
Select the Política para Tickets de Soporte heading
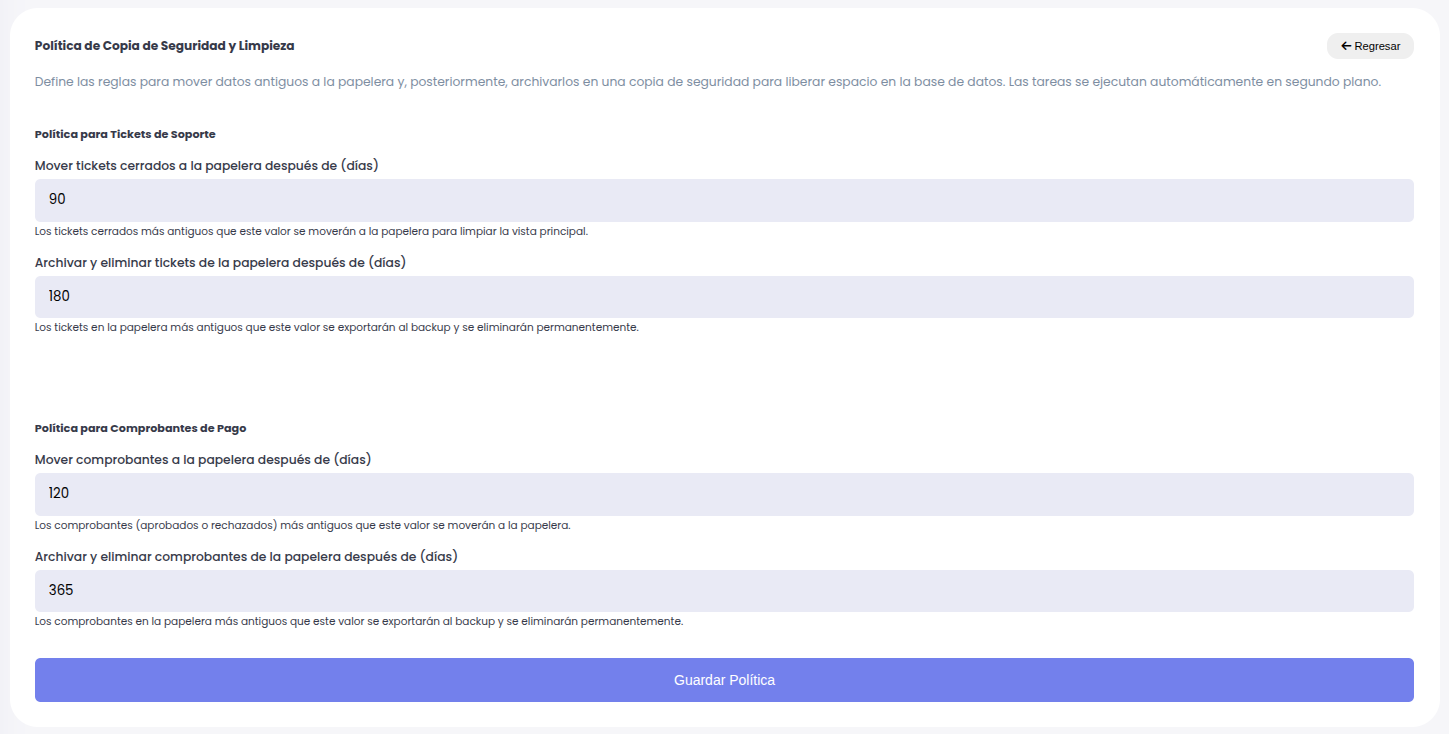(125, 134)
